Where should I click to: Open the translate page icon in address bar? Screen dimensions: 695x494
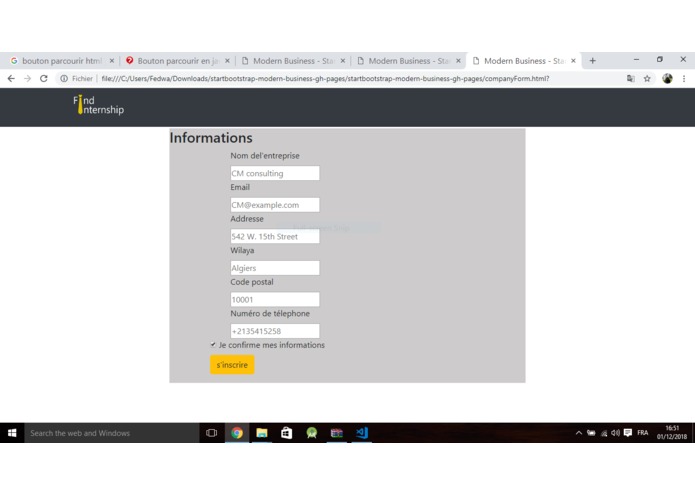[630, 78]
